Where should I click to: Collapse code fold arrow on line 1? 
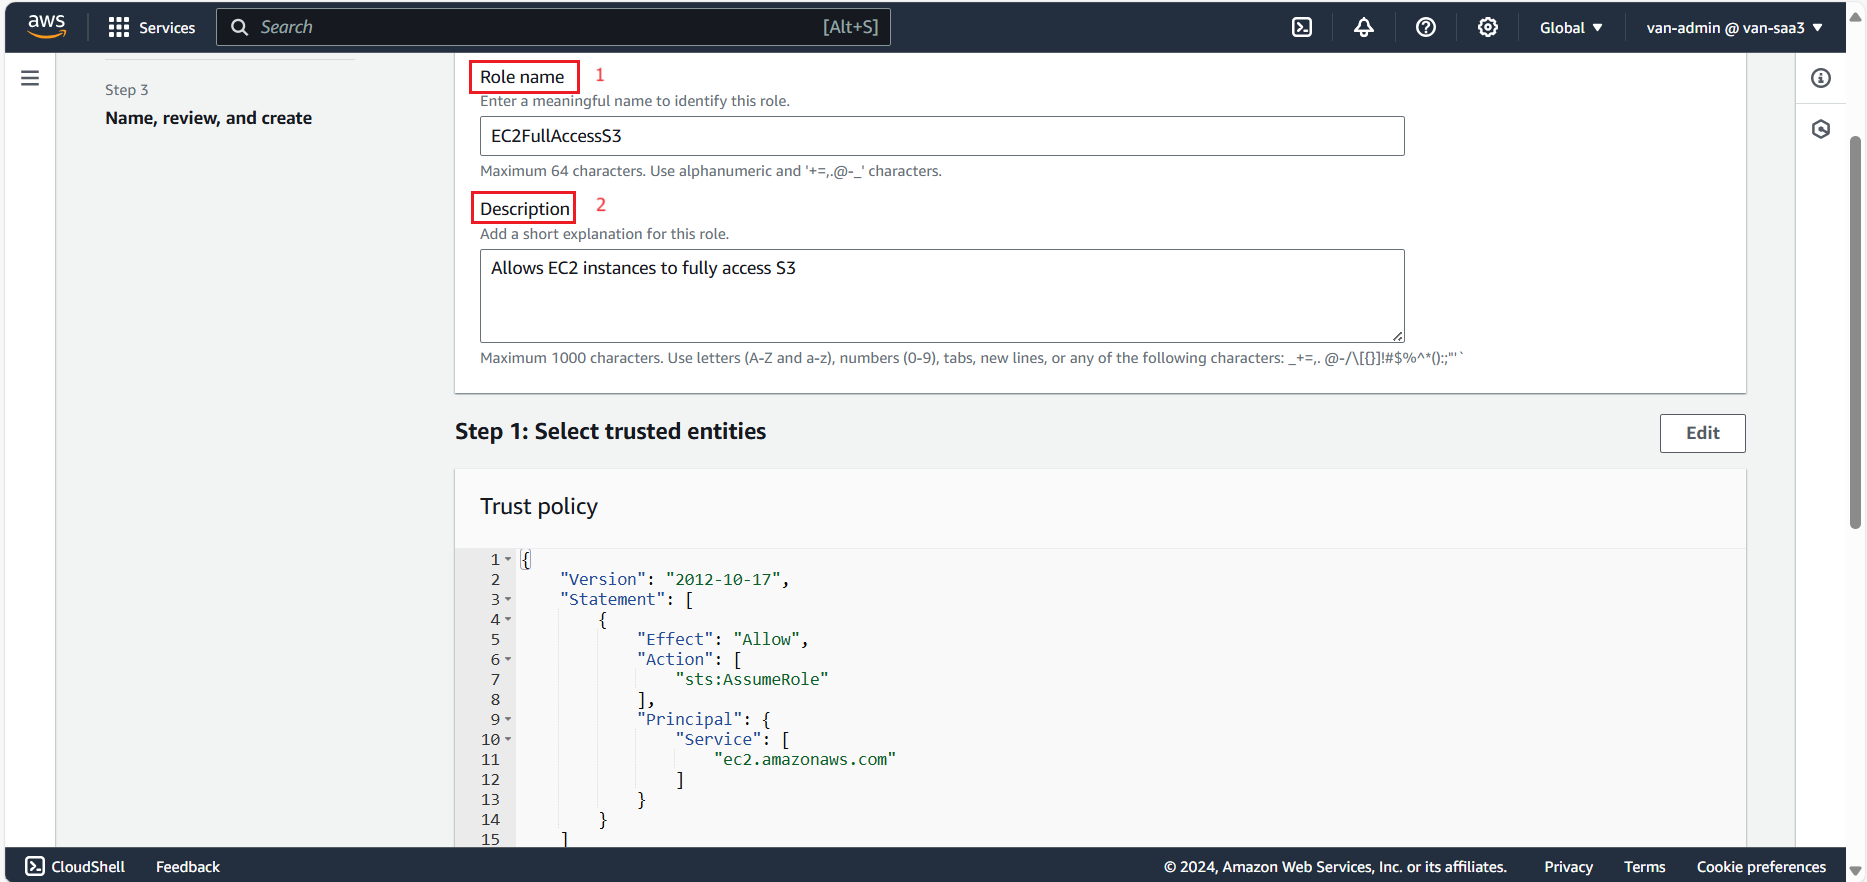[x=508, y=559]
